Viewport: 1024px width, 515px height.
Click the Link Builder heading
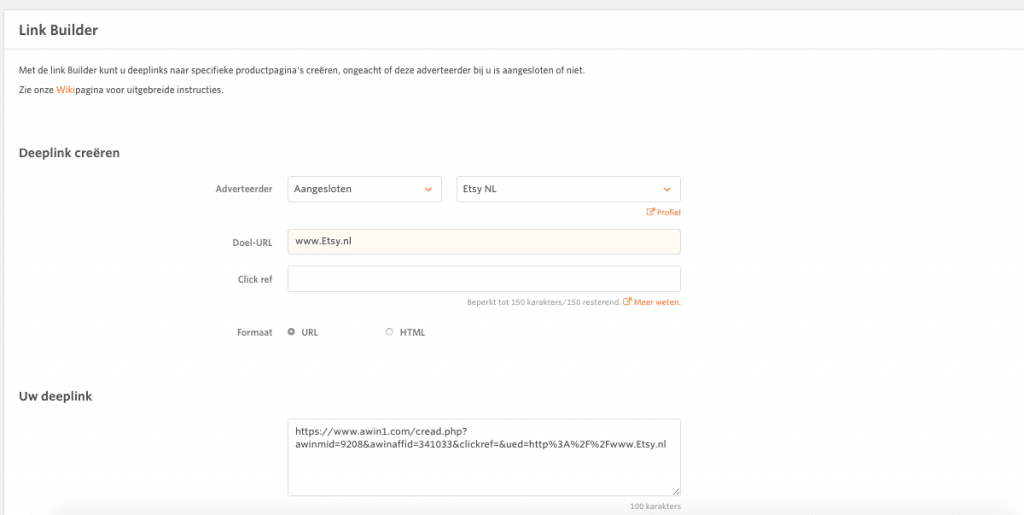click(x=58, y=30)
